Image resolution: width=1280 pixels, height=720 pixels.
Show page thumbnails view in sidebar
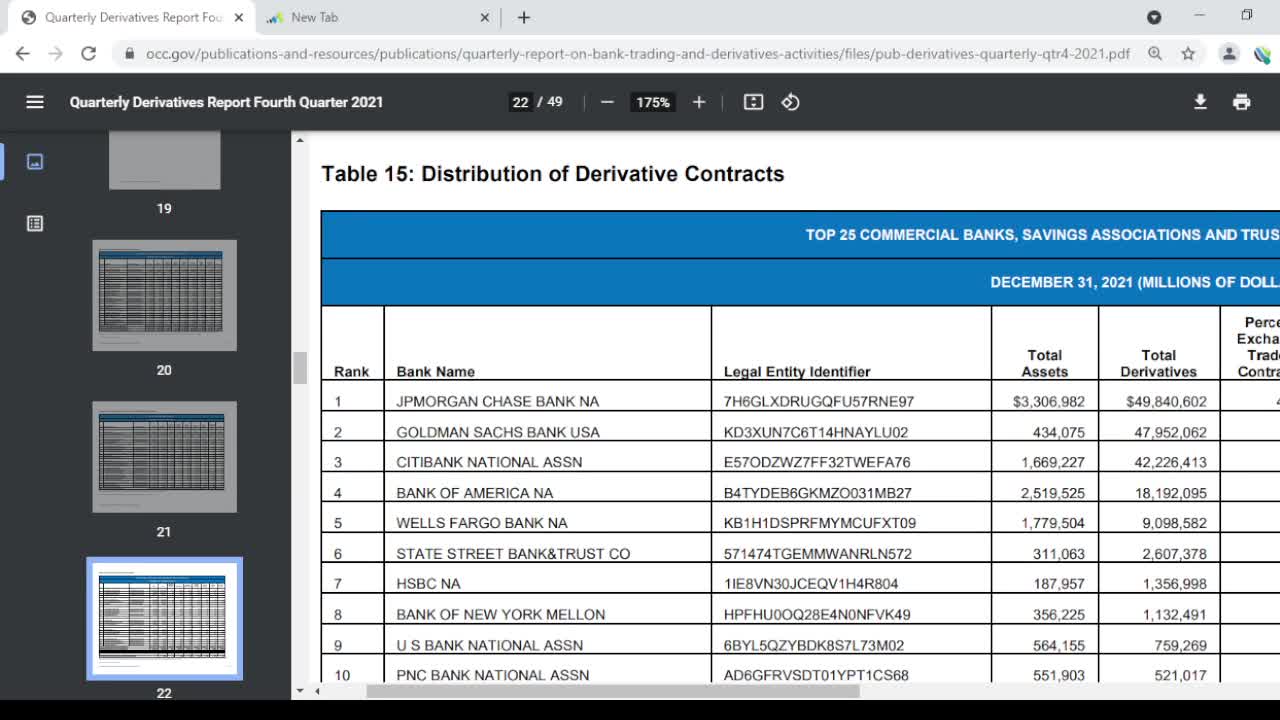pyautogui.click(x=35, y=161)
